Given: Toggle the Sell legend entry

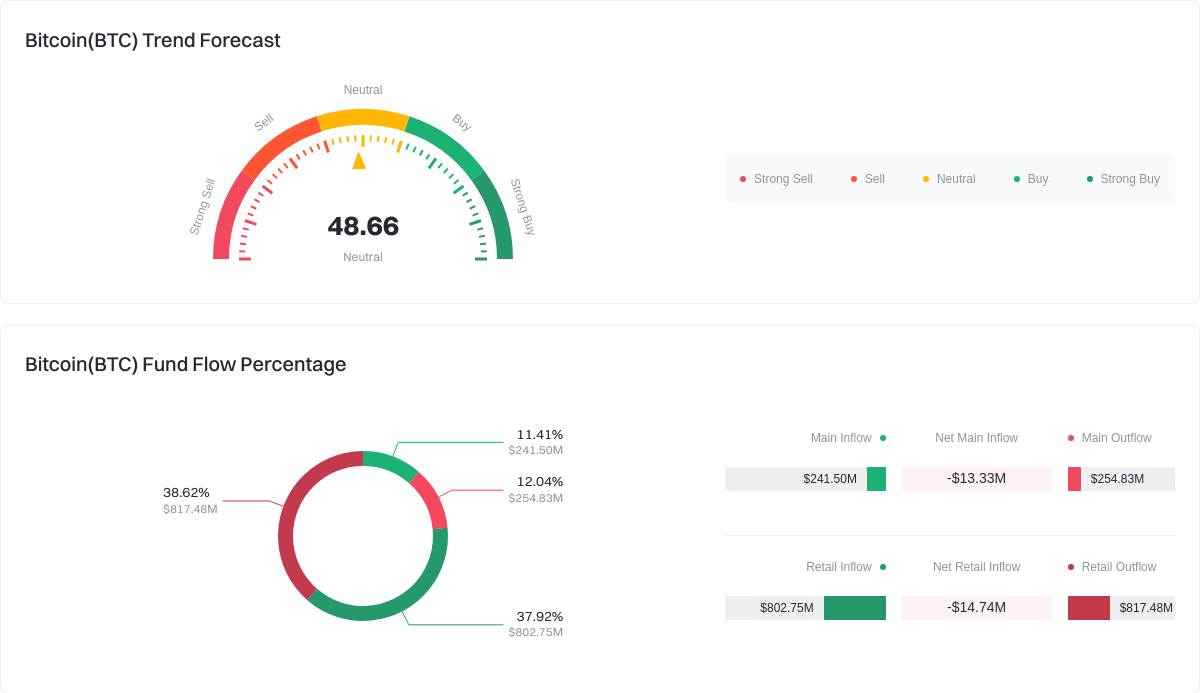Looking at the screenshot, I should (x=868, y=179).
